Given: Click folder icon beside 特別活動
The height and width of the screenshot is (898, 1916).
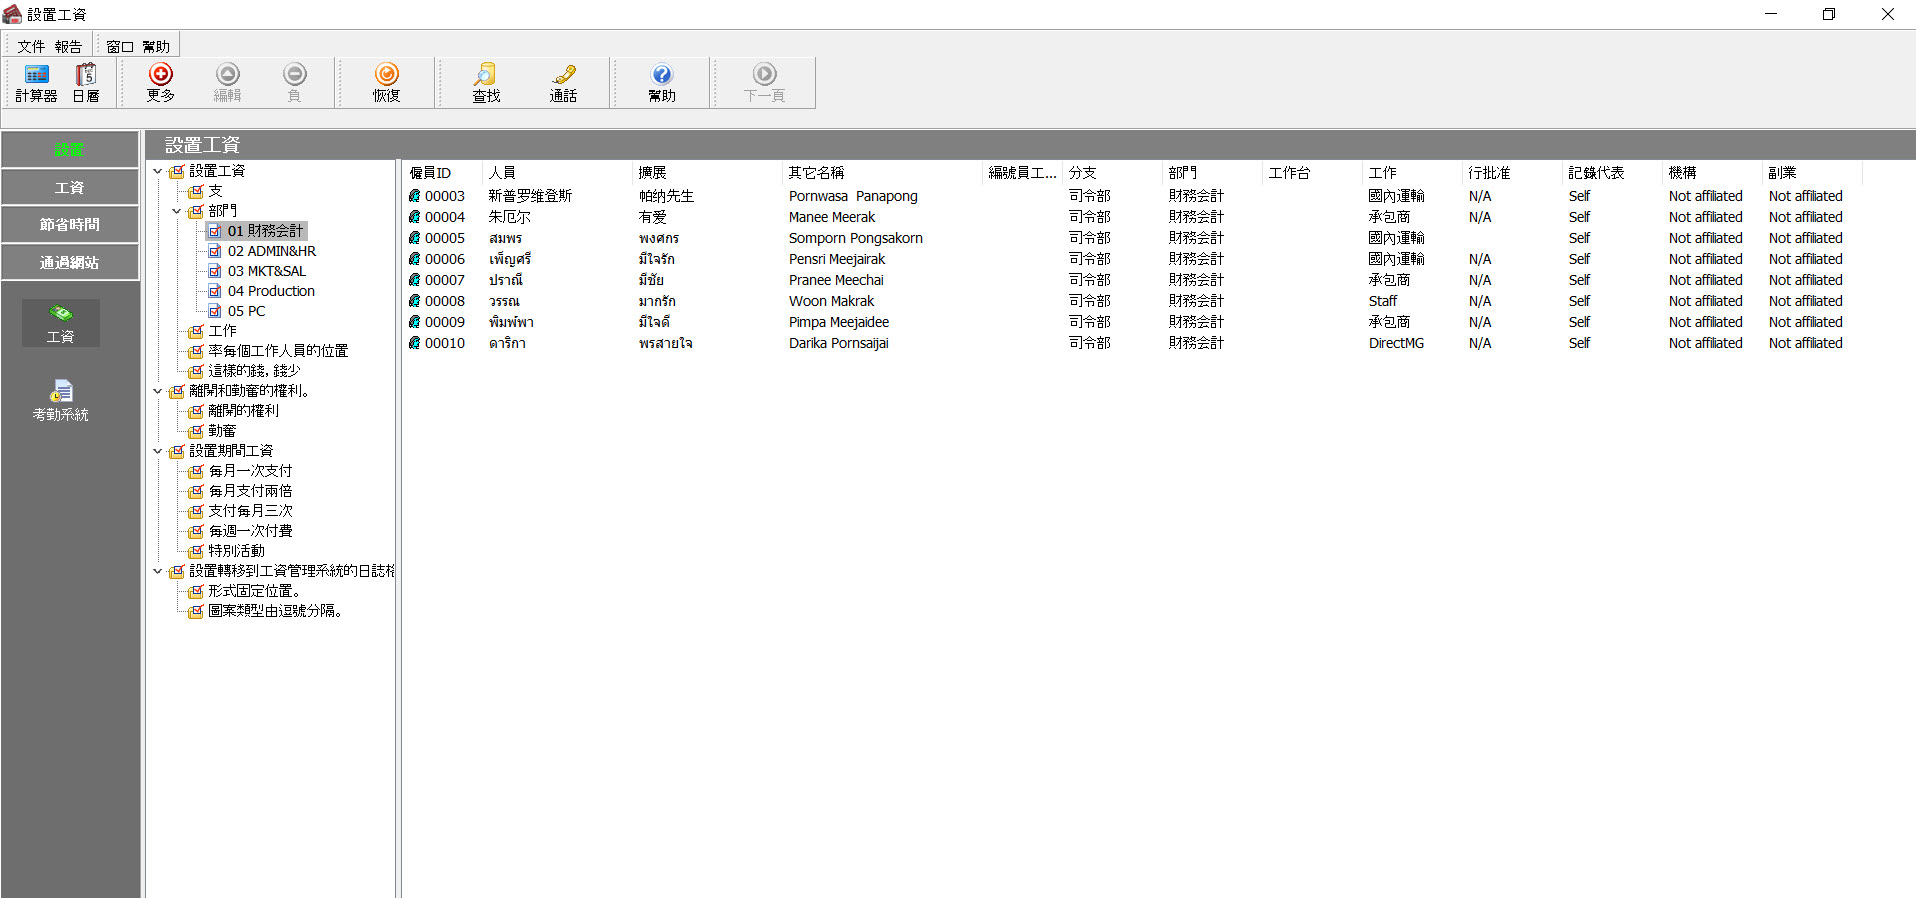Looking at the screenshot, I should pyautogui.click(x=196, y=551).
